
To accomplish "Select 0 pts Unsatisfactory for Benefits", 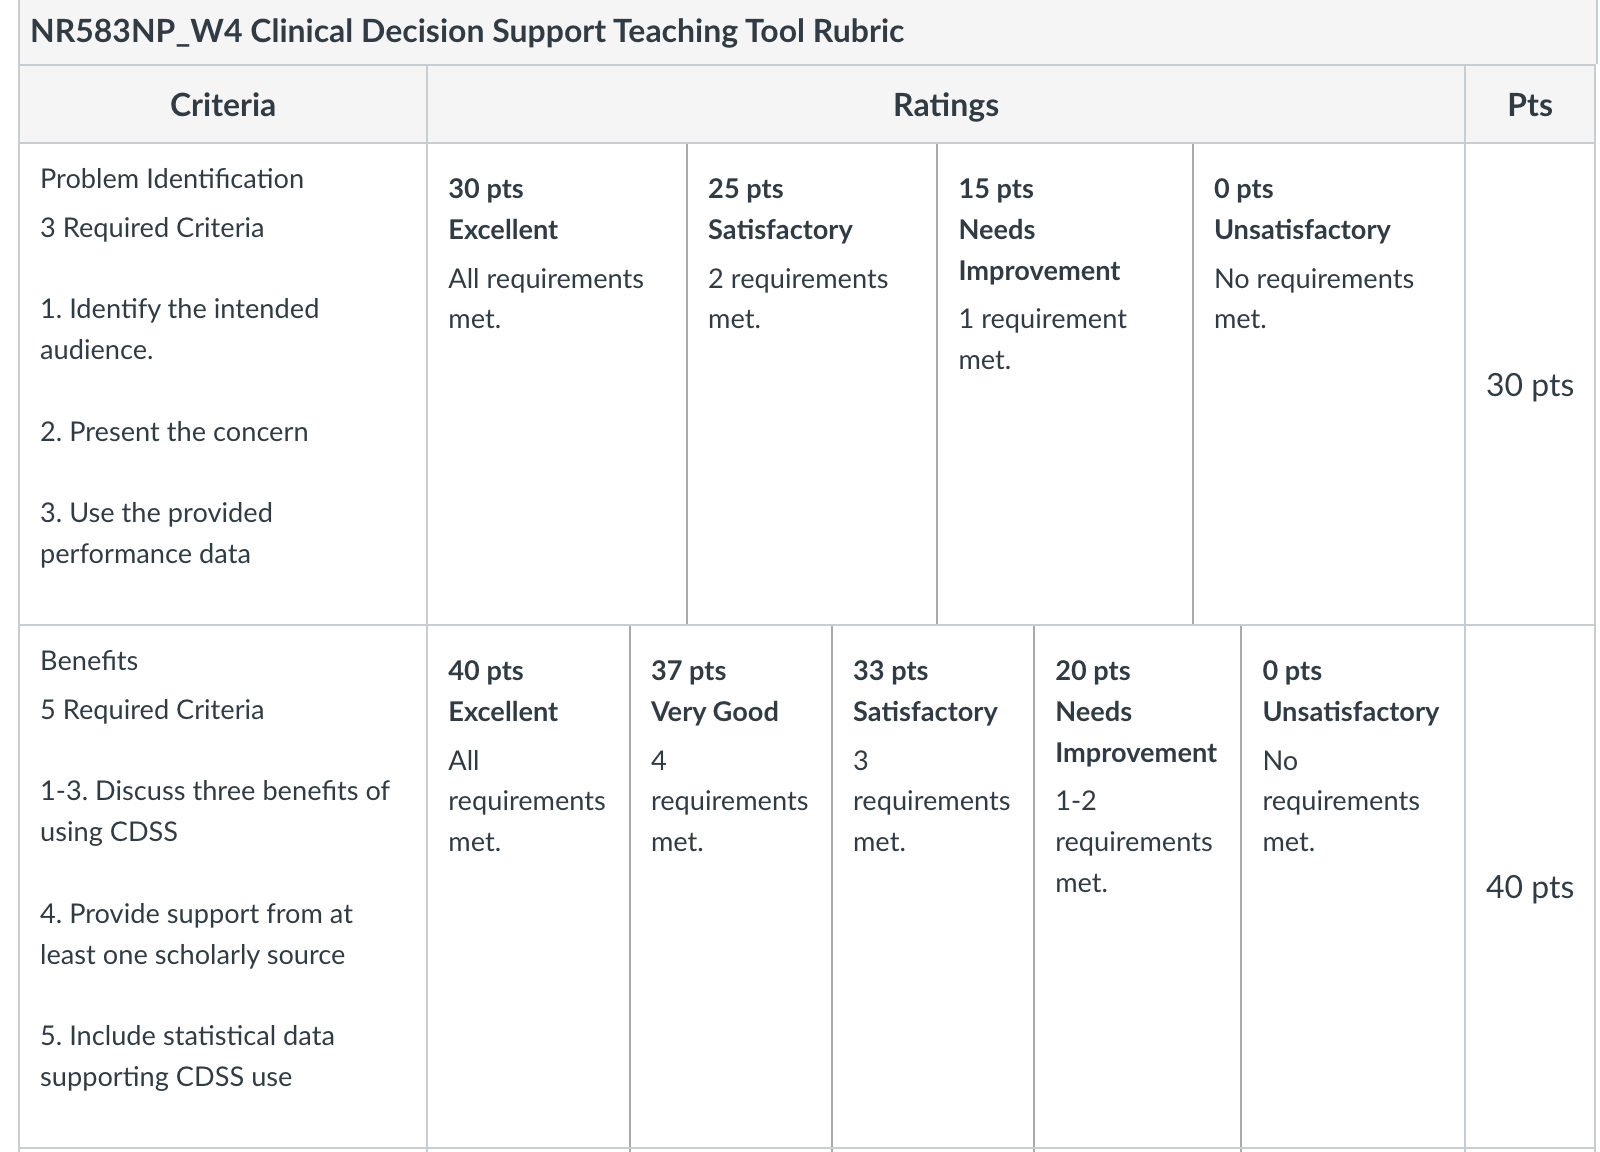I will (1353, 886).
